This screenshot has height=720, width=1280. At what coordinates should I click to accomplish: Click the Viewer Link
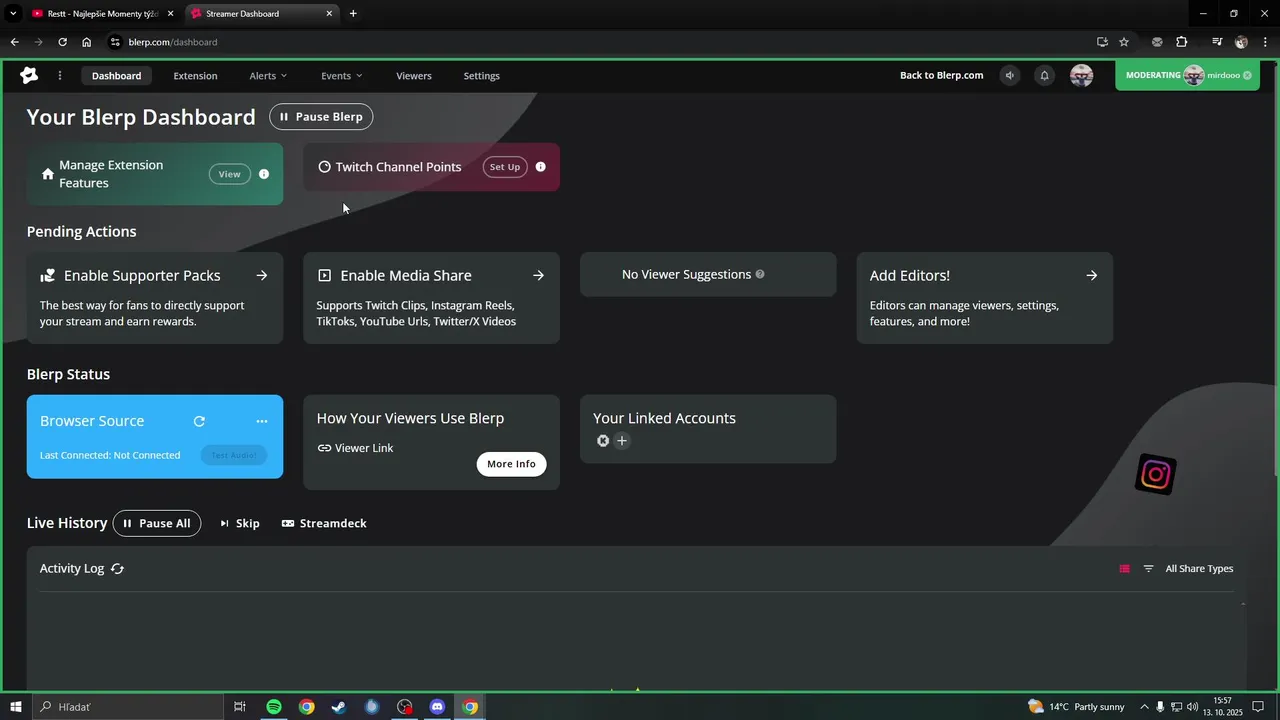(355, 448)
